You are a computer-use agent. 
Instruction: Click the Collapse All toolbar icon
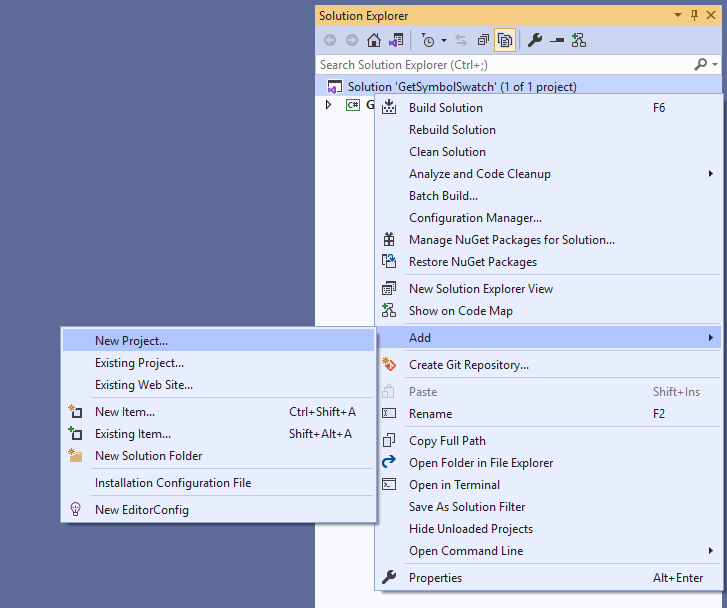pyautogui.click(x=483, y=40)
